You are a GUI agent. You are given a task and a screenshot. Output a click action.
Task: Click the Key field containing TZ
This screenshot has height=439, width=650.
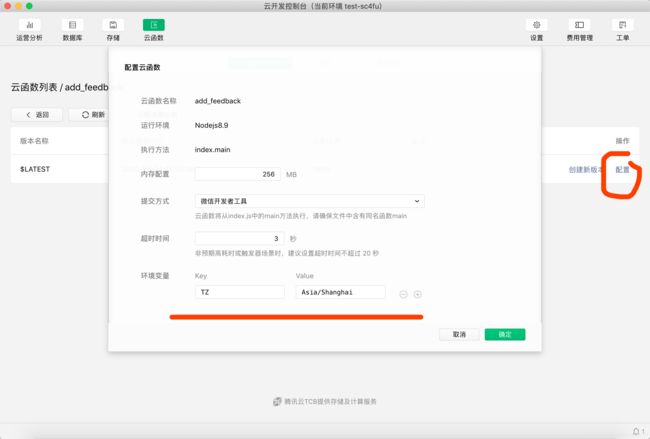click(240, 292)
